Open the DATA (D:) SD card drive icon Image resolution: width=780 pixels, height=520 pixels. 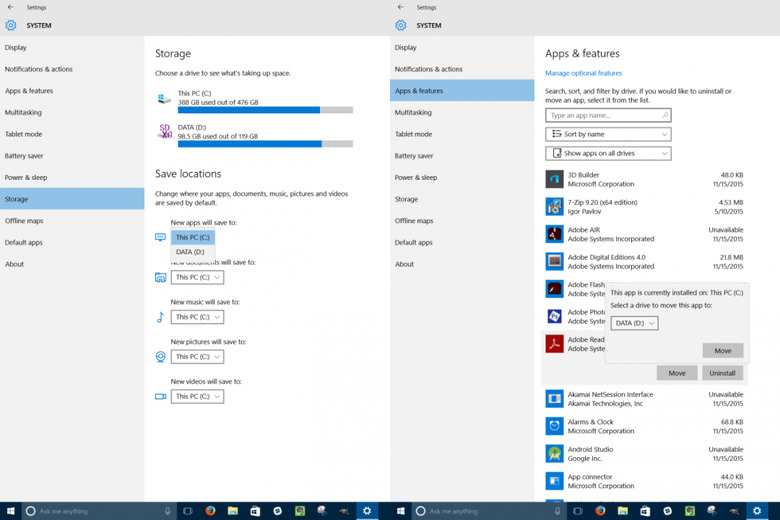click(x=165, y=131)
